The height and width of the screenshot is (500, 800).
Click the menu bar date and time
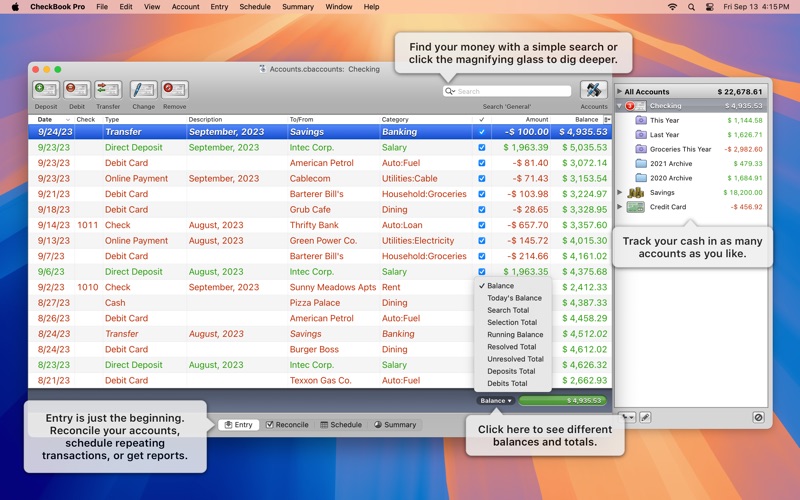pos(756,7)
